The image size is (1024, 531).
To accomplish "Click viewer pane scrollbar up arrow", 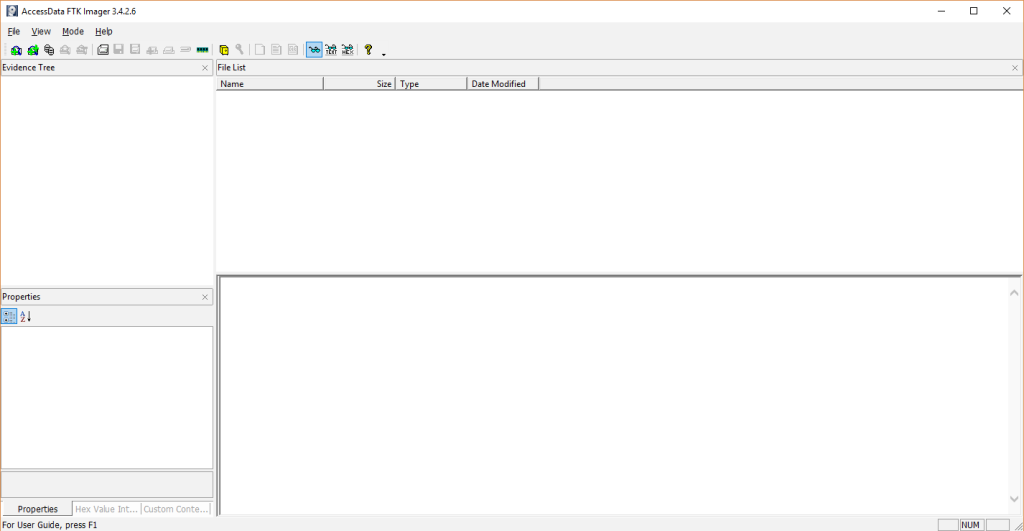I will point(1014,294).
